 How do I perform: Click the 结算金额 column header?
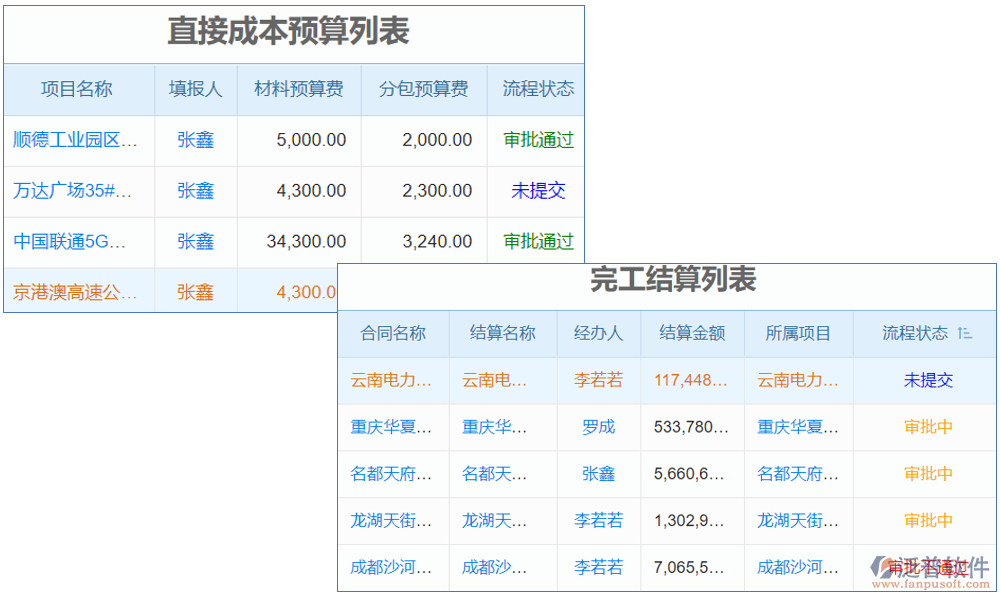click(x=692, y=333)
